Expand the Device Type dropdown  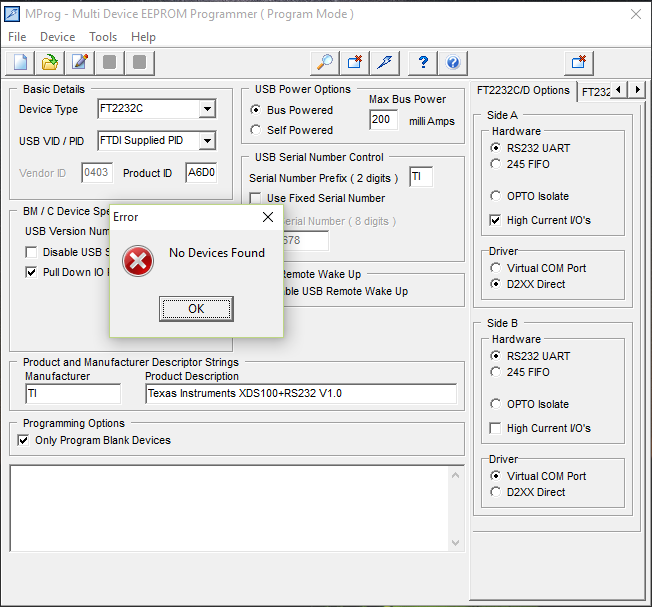[207, 109]
